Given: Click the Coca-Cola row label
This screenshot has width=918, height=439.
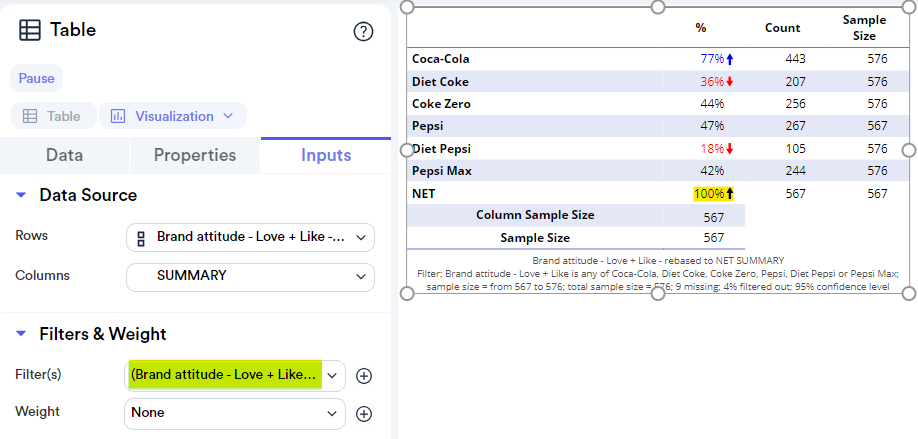Looking at the screenshot, I should 441,59.
